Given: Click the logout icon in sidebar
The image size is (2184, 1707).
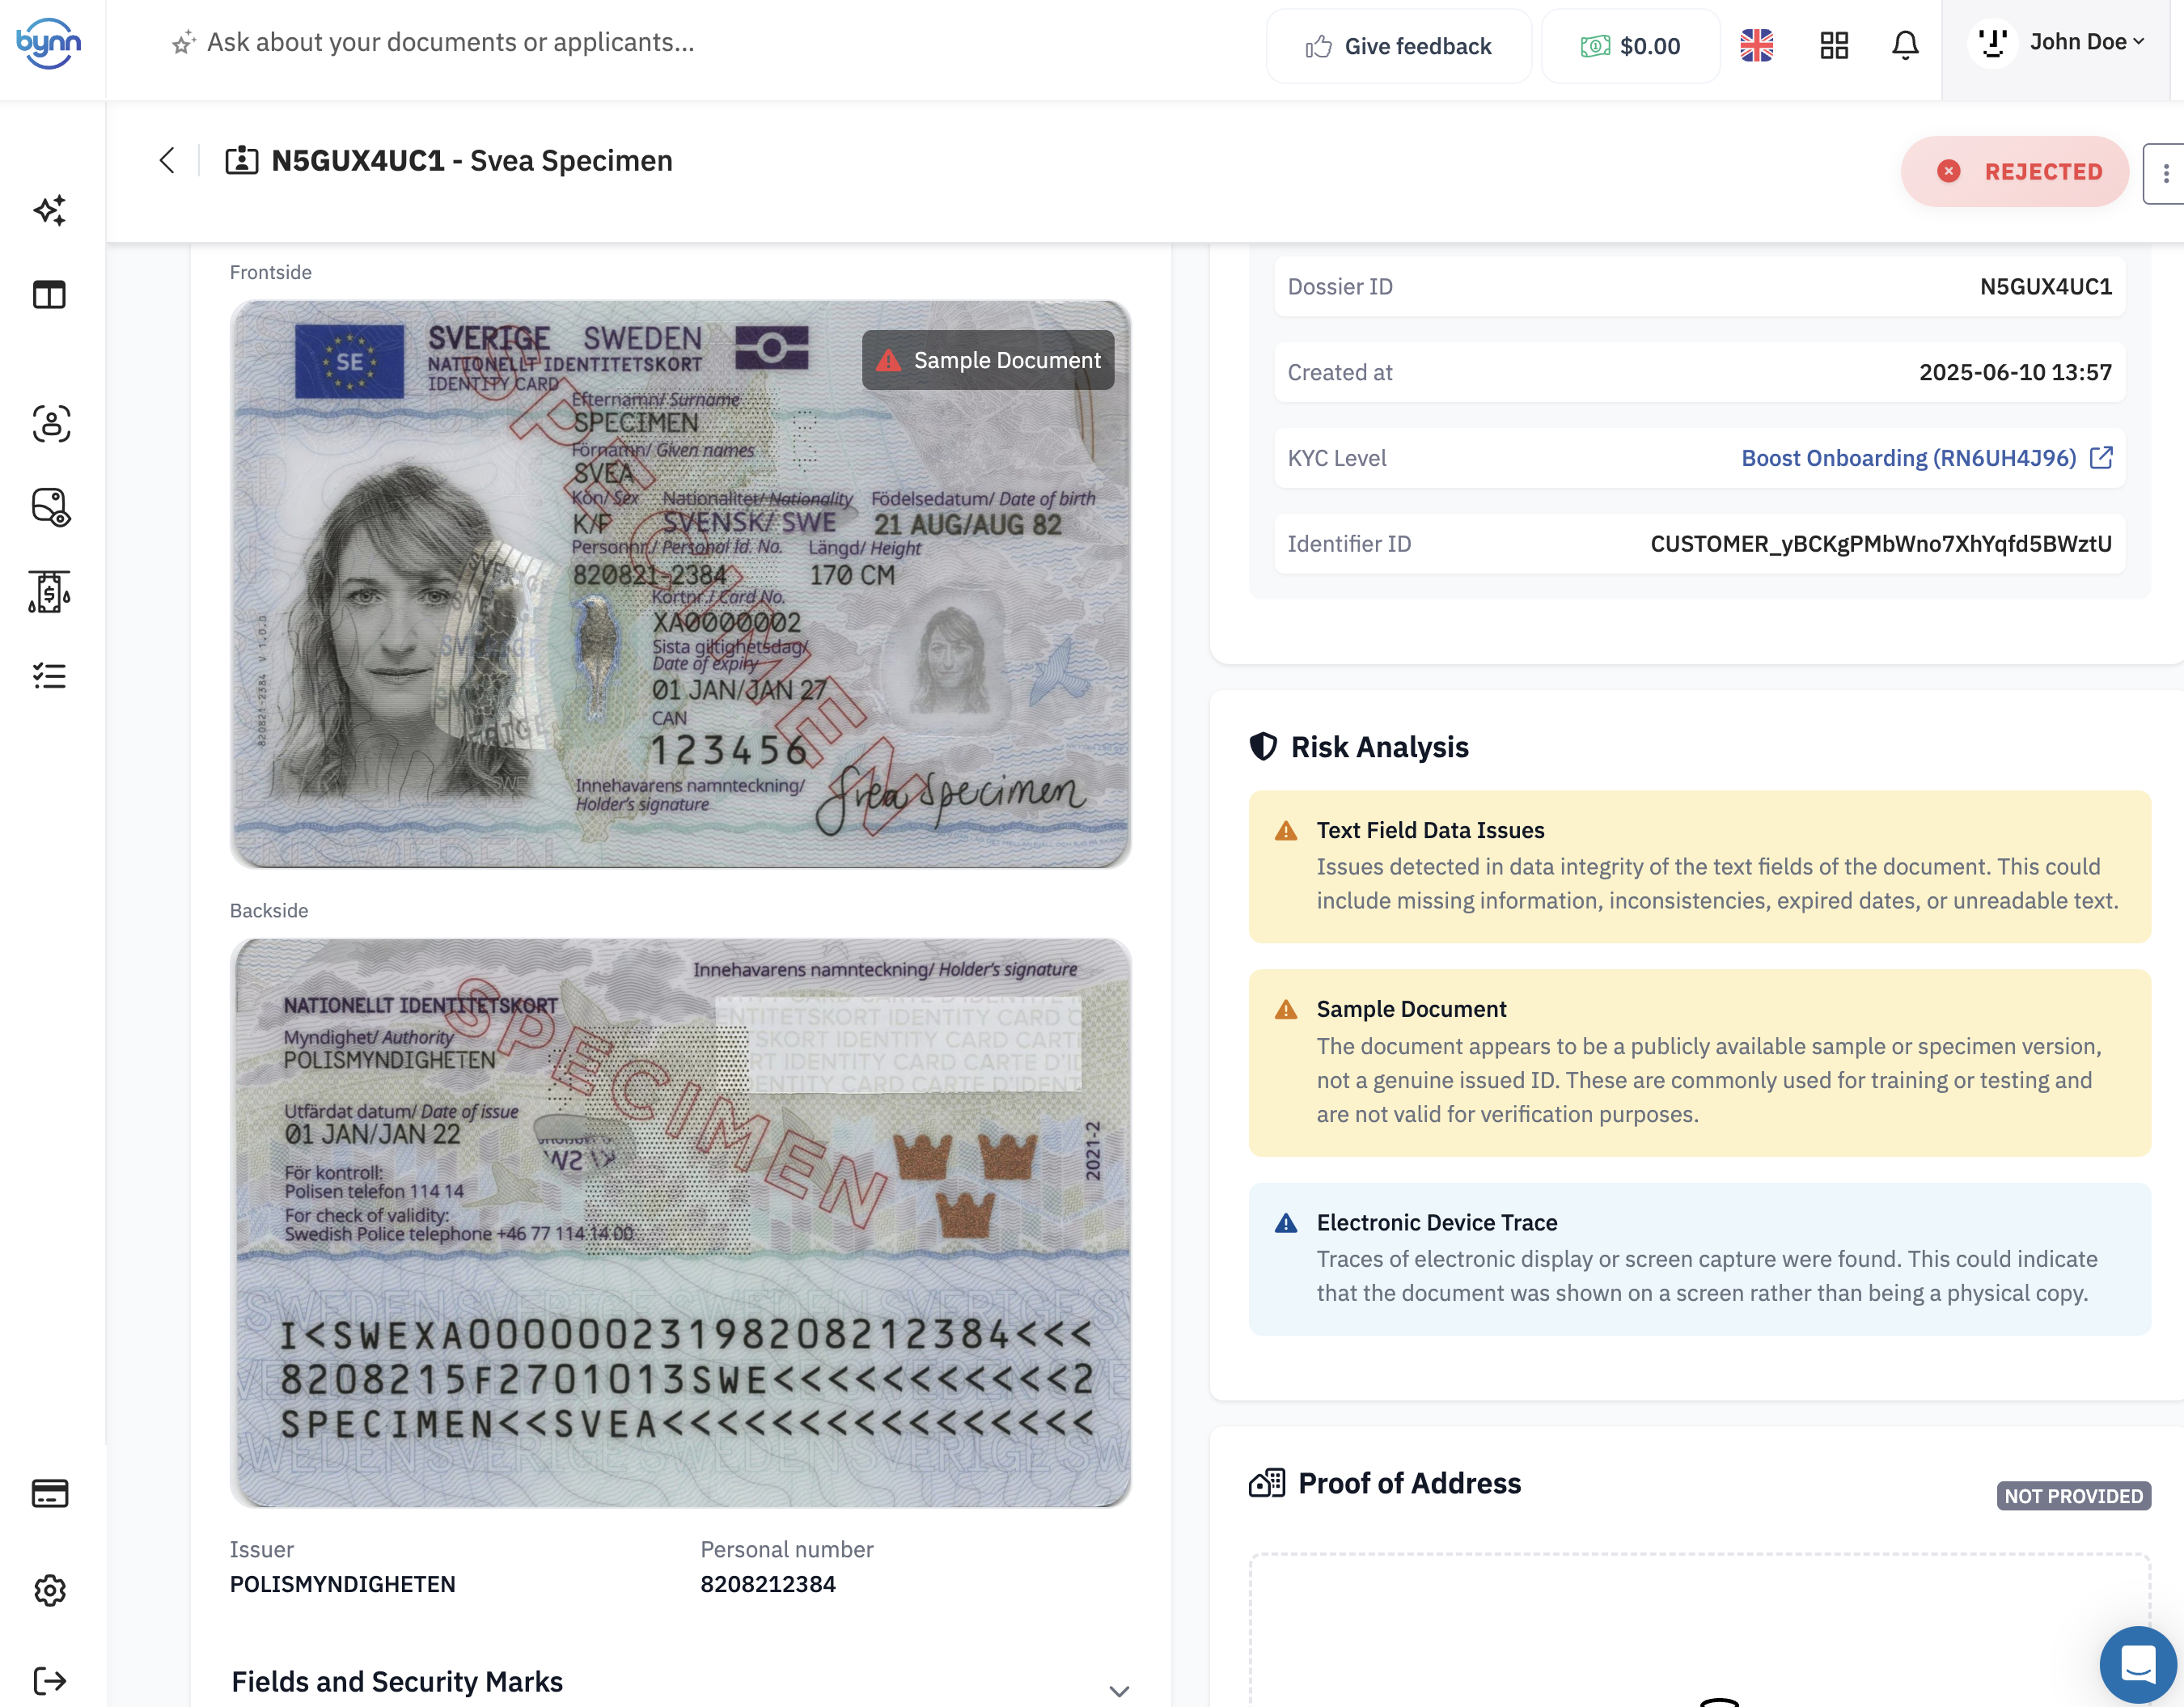Looking at the screenshot, I should point(50,1680).
